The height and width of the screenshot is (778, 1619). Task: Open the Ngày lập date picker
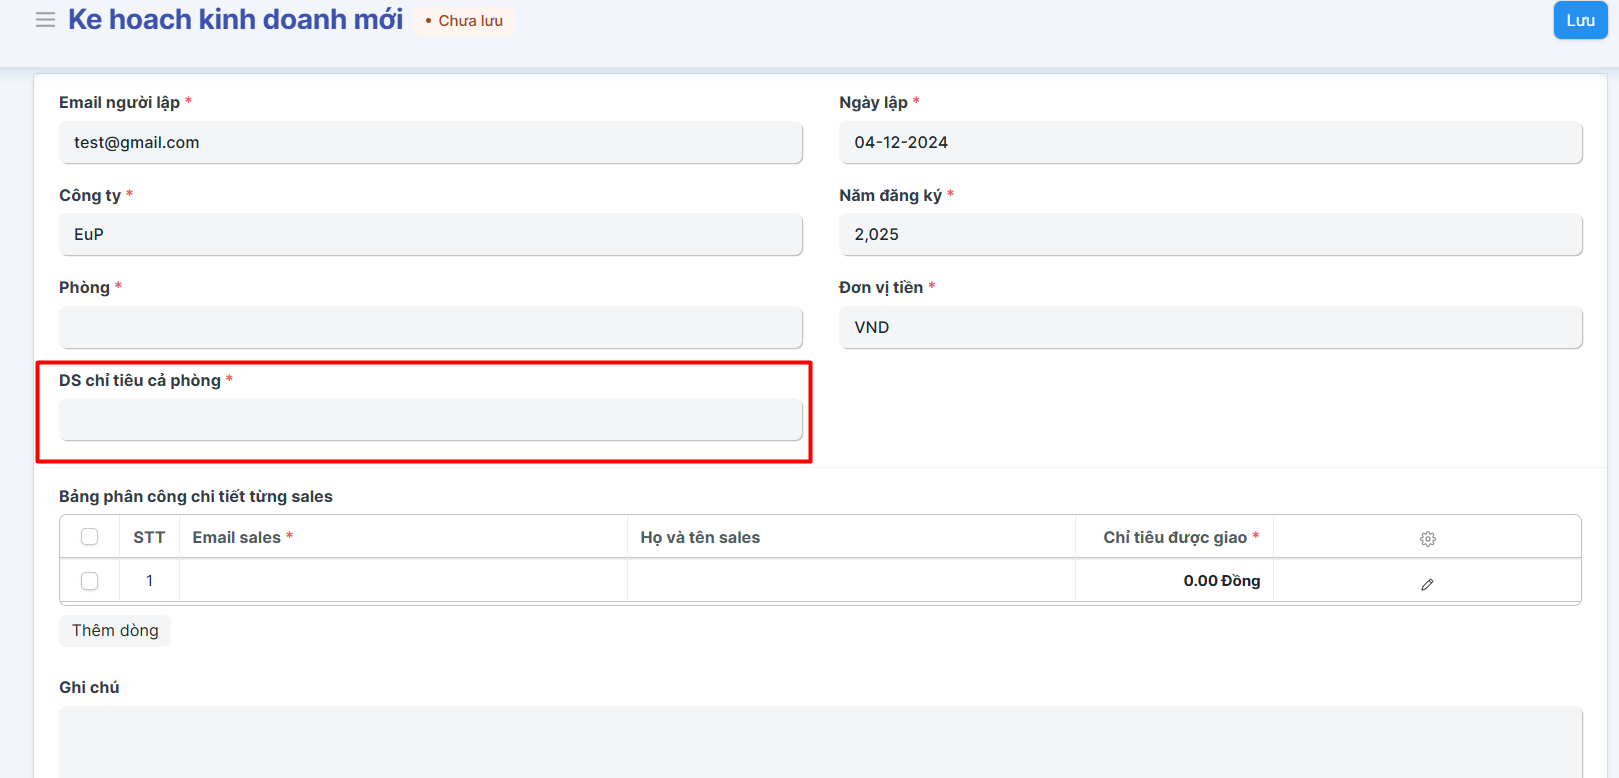tap(1210, 143)
